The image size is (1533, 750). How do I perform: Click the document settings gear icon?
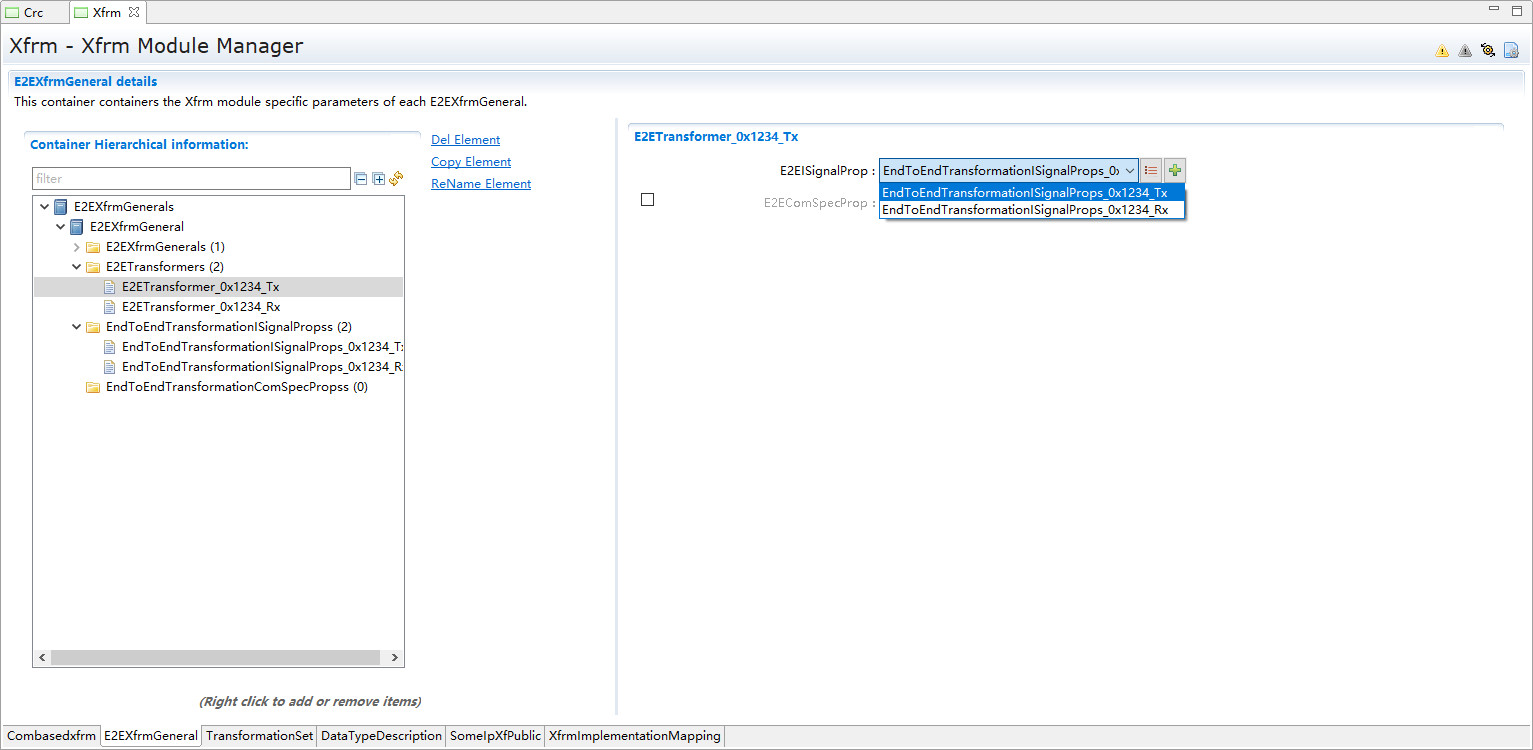[1511, 51]
